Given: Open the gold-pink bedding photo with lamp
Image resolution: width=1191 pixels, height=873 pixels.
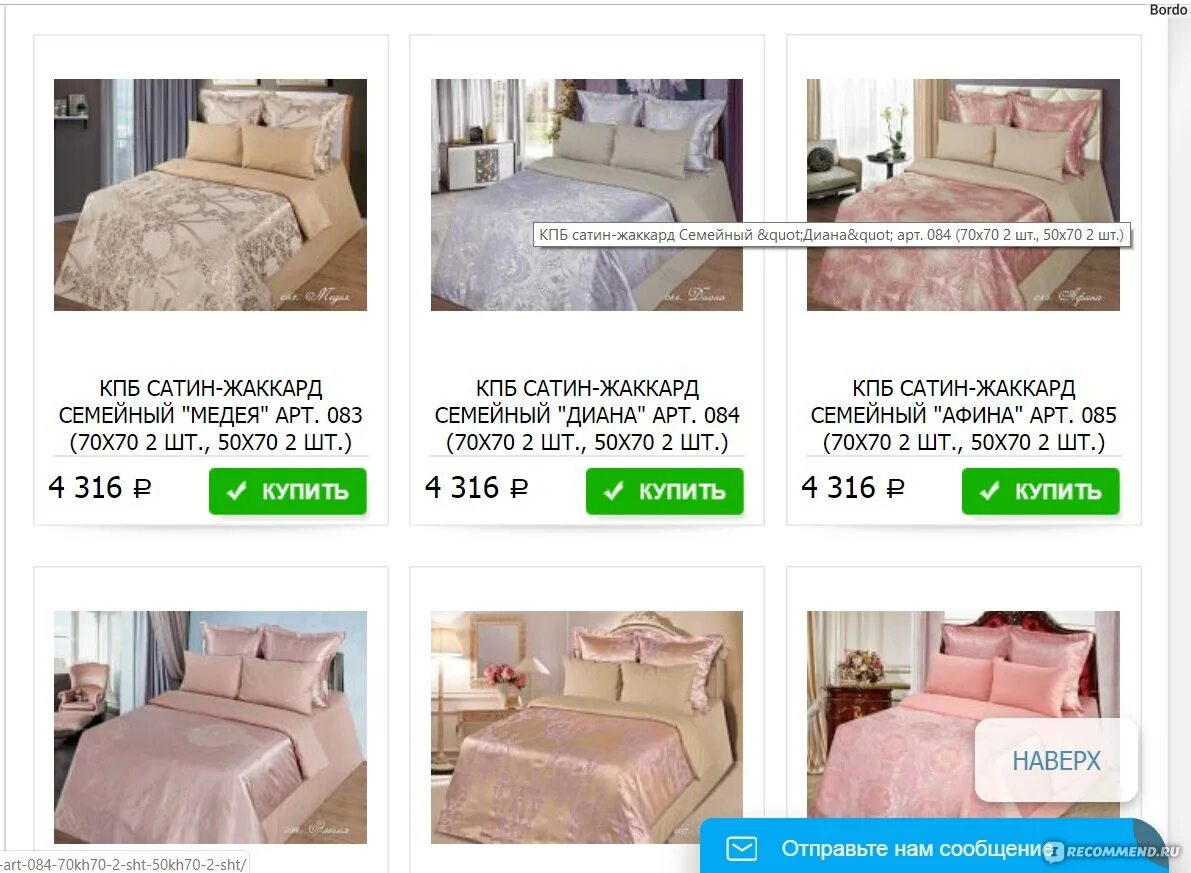Looking at the screenshot, I should (x=586, y=727).
